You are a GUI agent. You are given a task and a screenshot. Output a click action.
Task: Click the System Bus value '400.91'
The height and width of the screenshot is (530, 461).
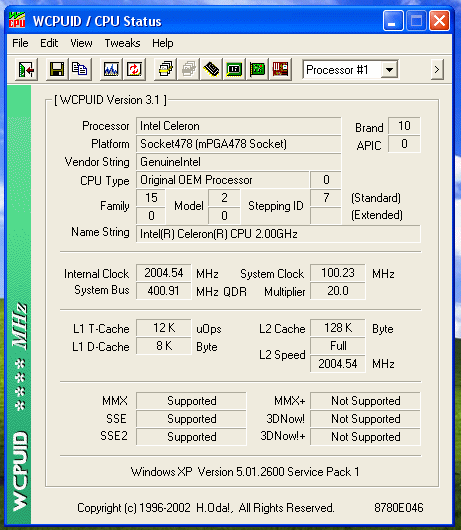point(164,291)
